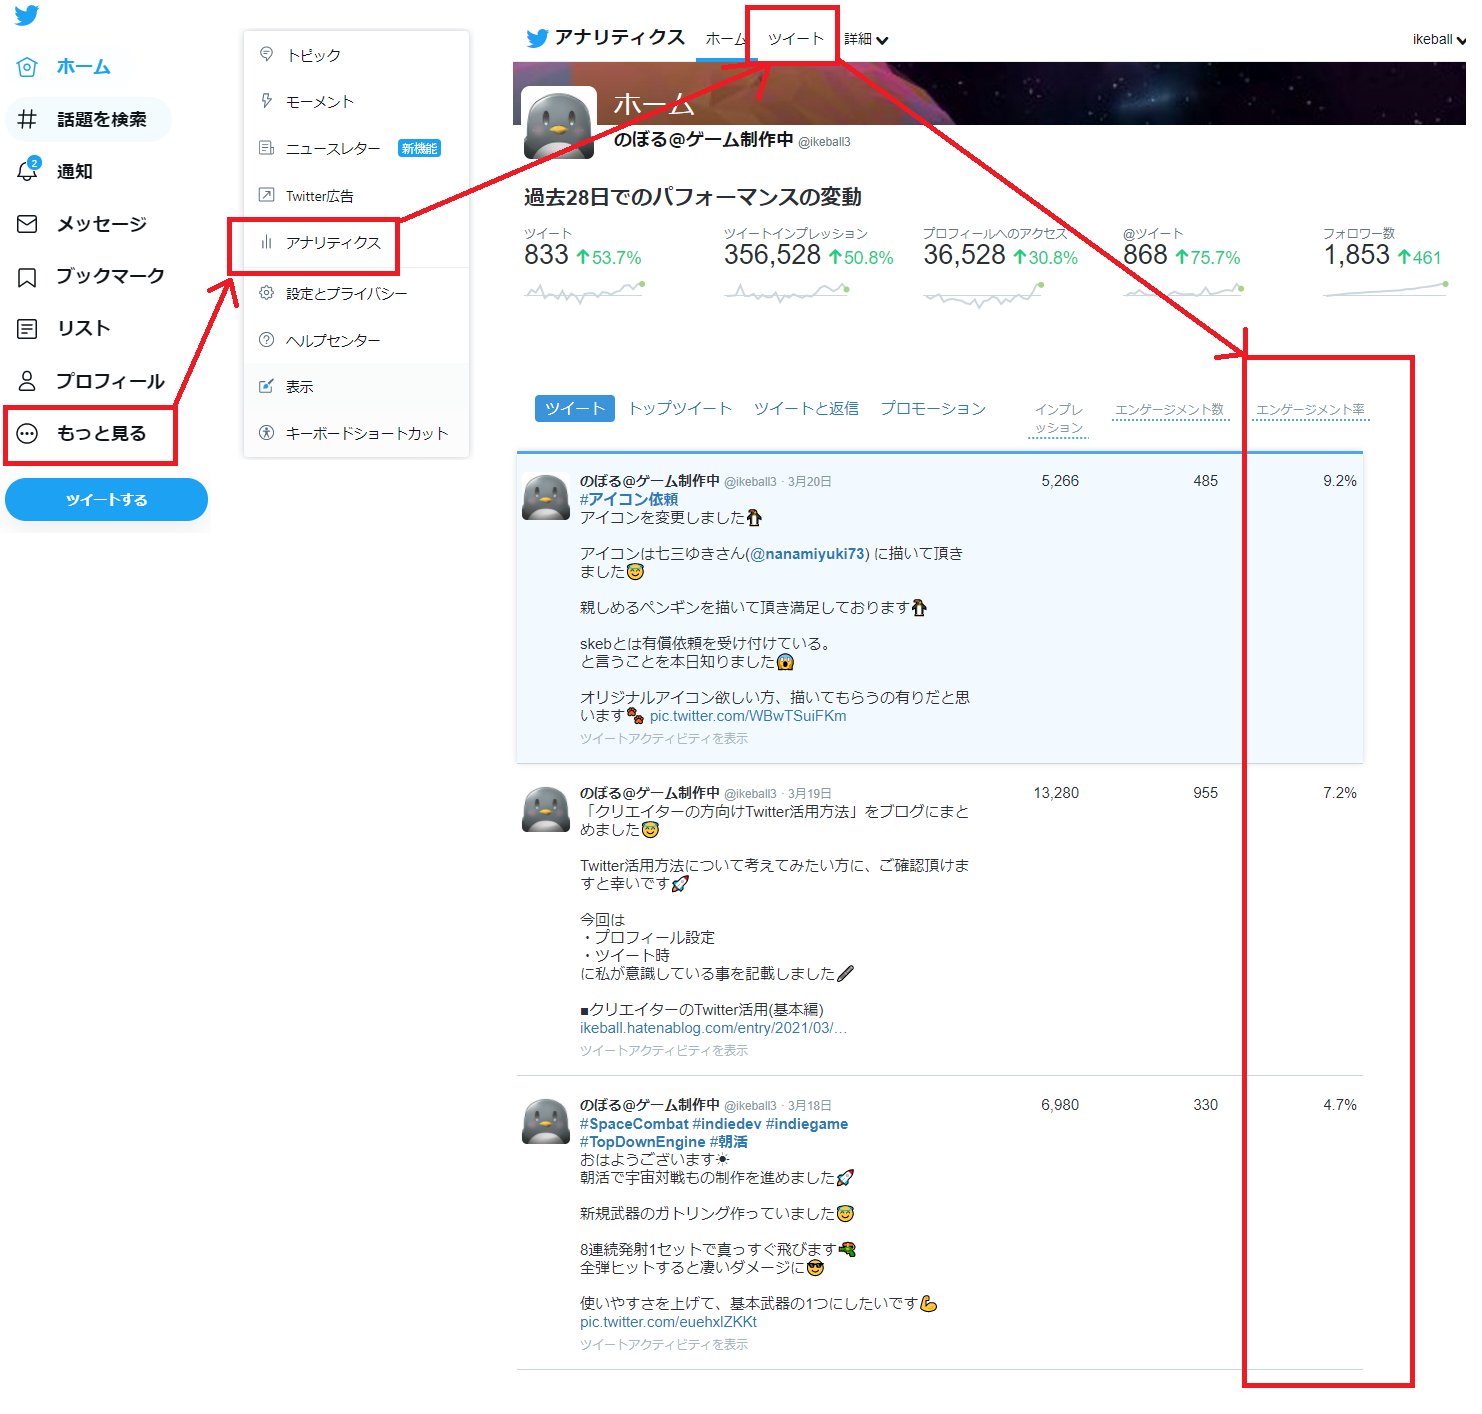Click the ヘルプセンター question icon
This screenshot has width=1482, height=1414.
click(x=266, y=340)
